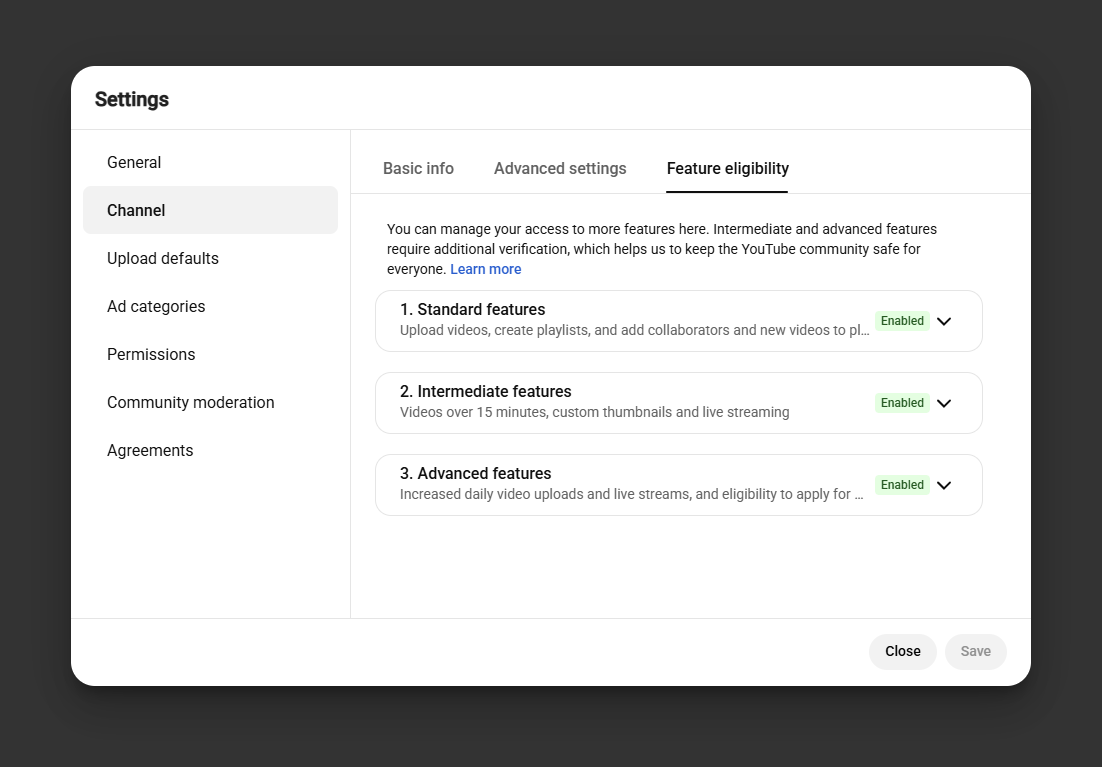Switch to the Basic info tab
This screenshot has width=1102, height=767.
coord(418,169)
